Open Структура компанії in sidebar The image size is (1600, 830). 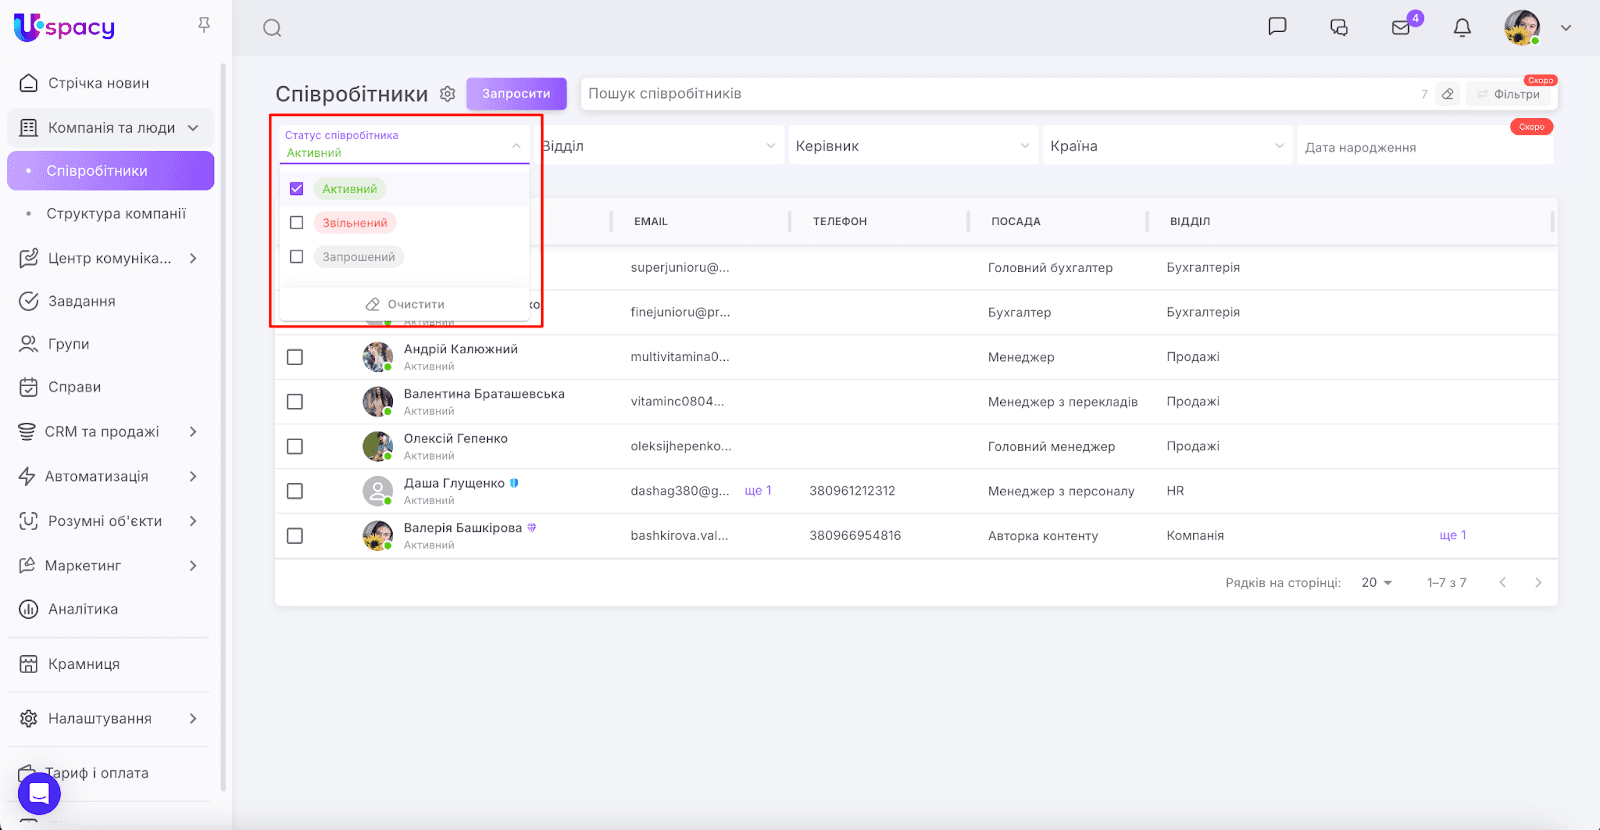(x=116, y=214)
